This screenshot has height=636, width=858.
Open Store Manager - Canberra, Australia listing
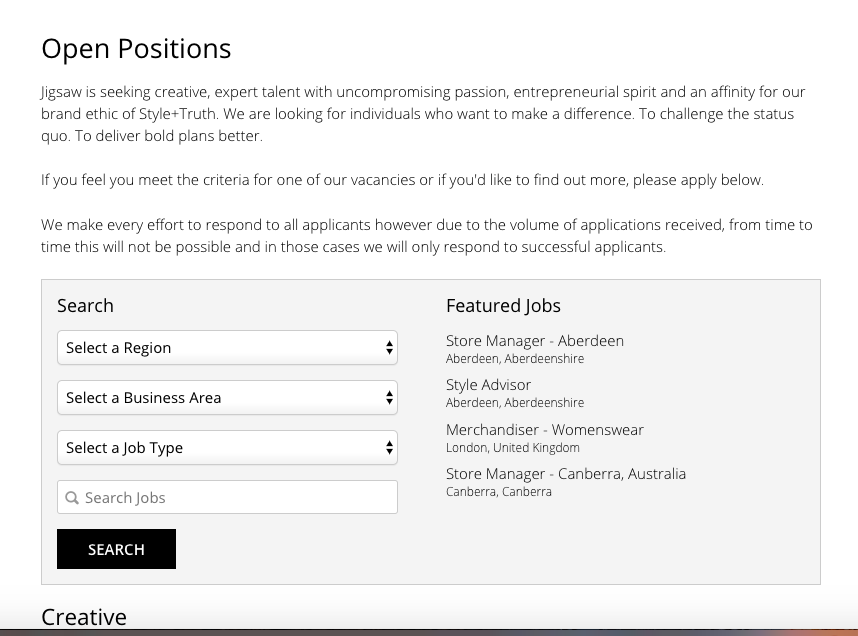pos(566,474)
